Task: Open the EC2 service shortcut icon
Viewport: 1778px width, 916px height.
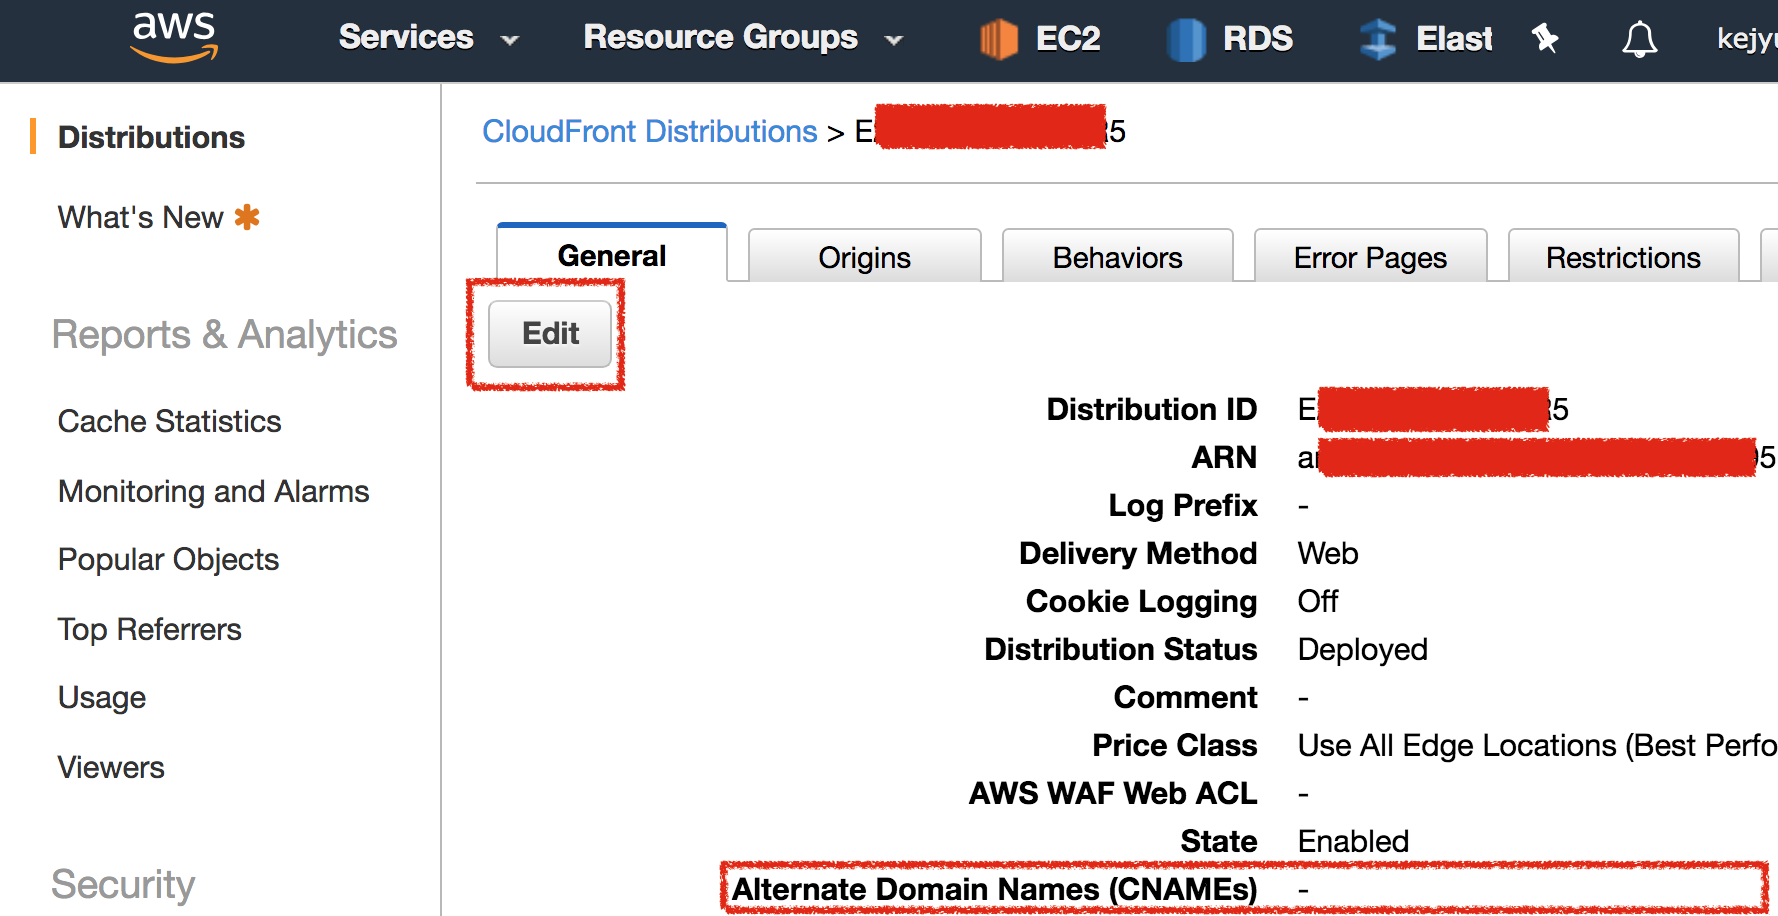Action: coord(998,39)
